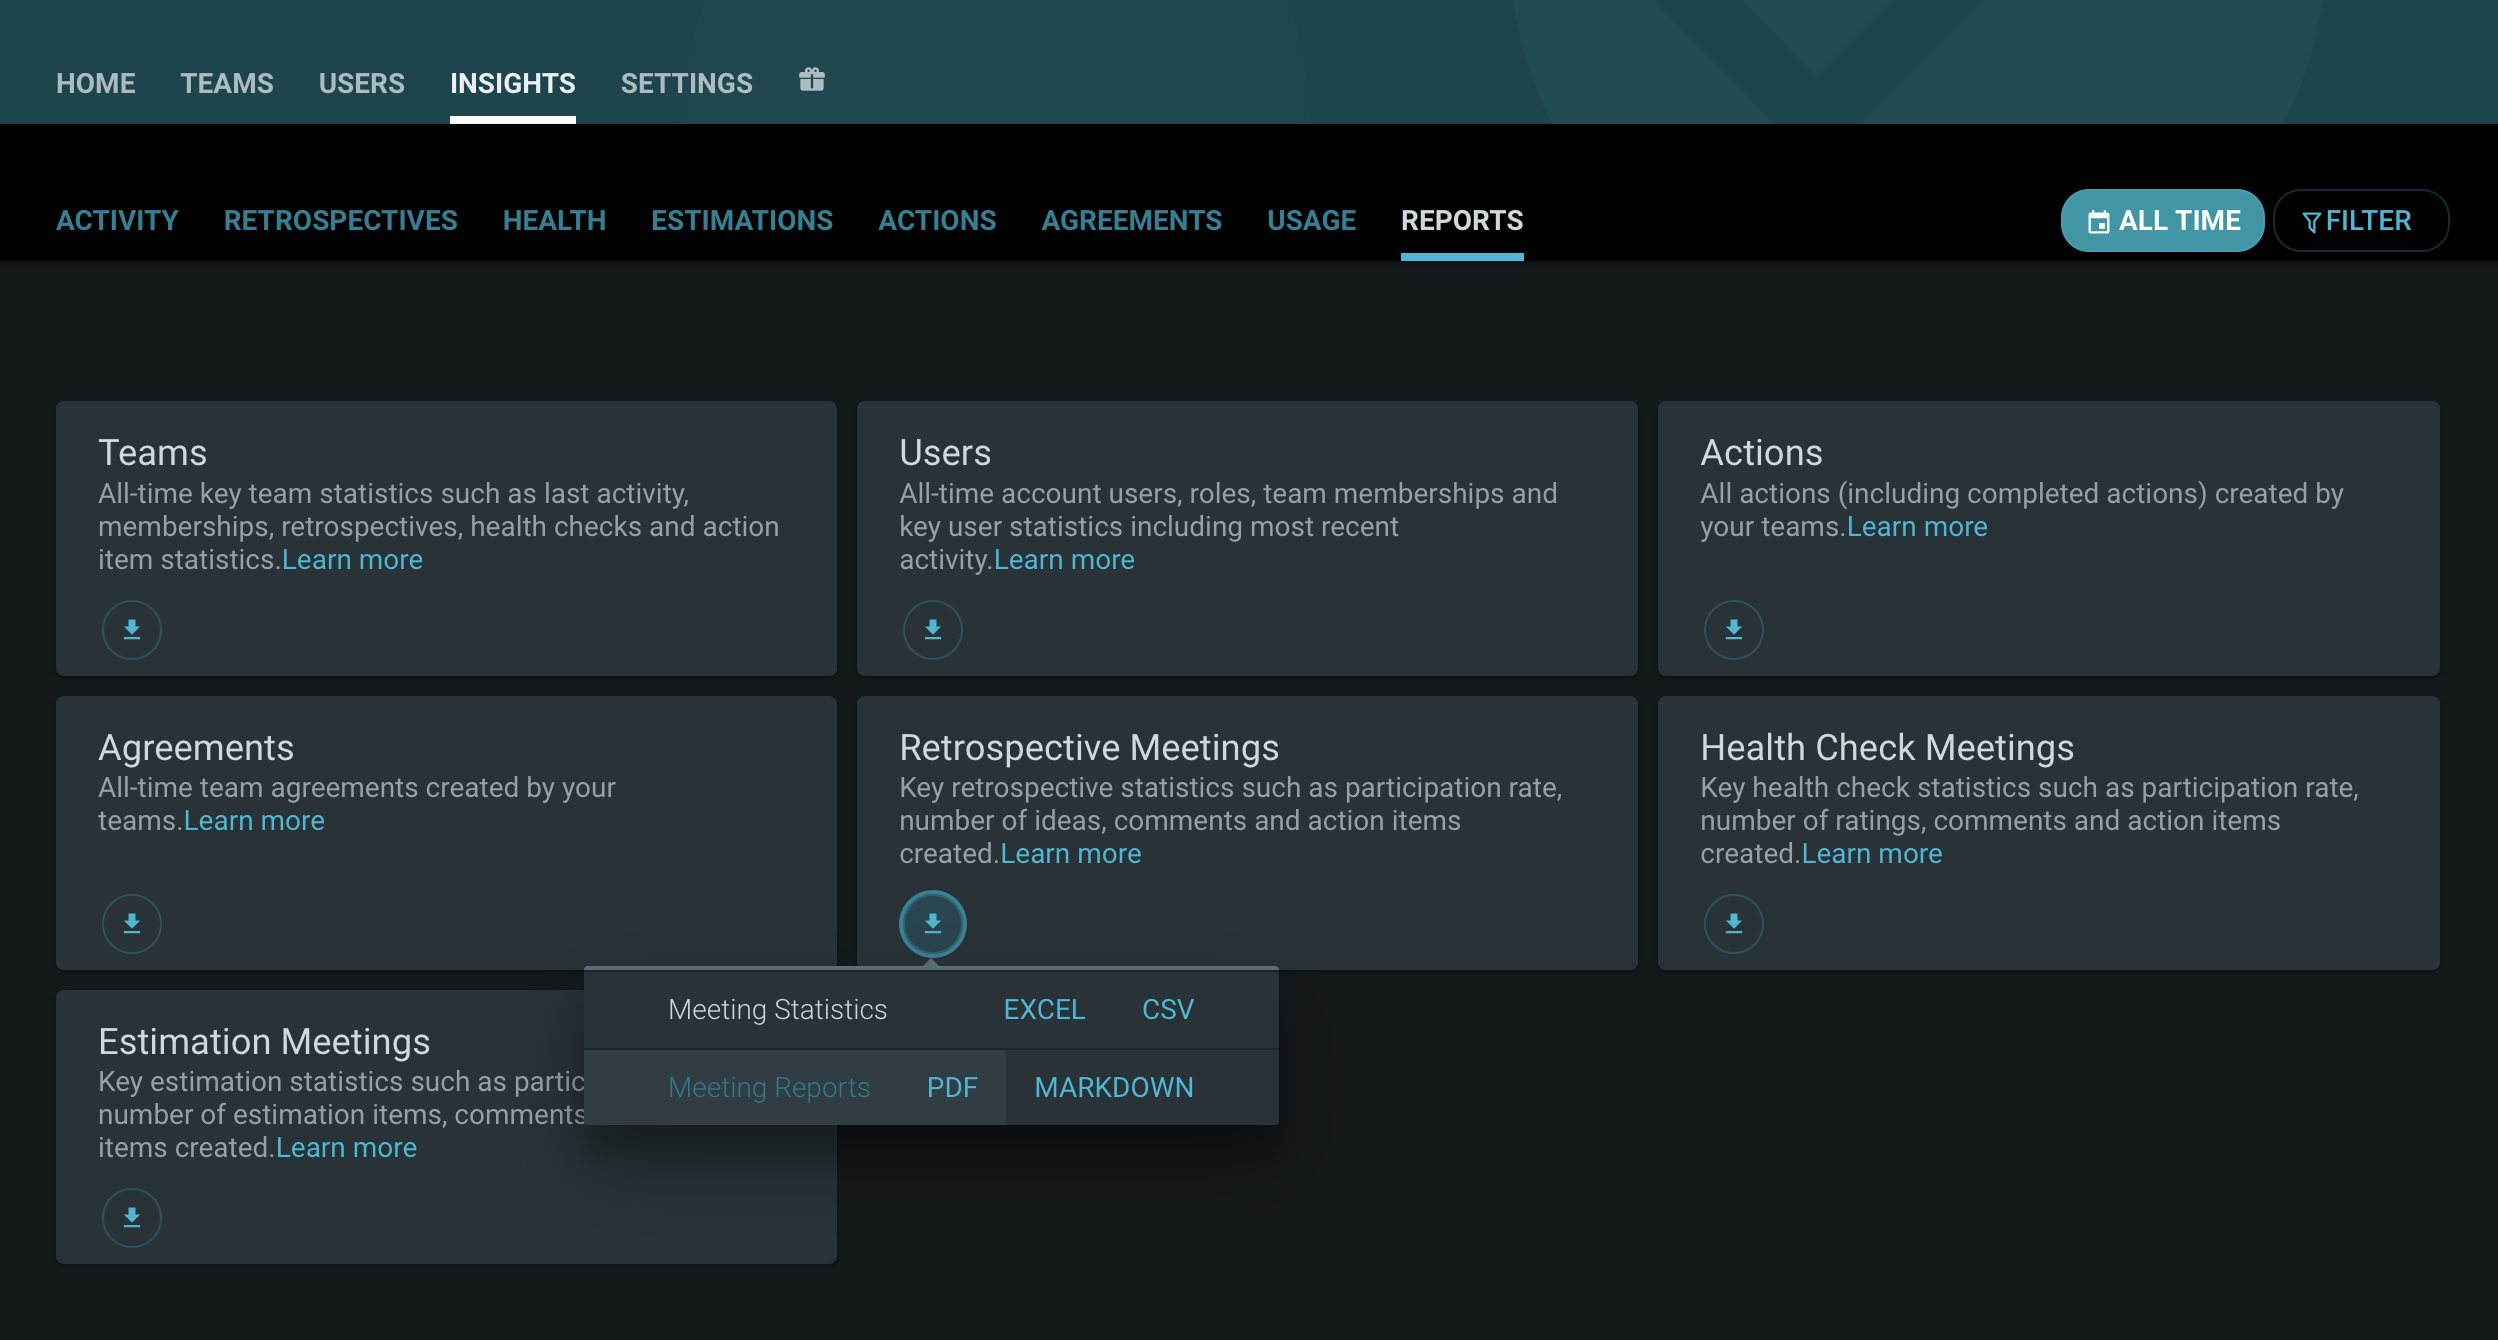This screenshot has height=1340, width=2498.
Task: Switch to the Usage insights tab
Action: (x=1311, y=221)
